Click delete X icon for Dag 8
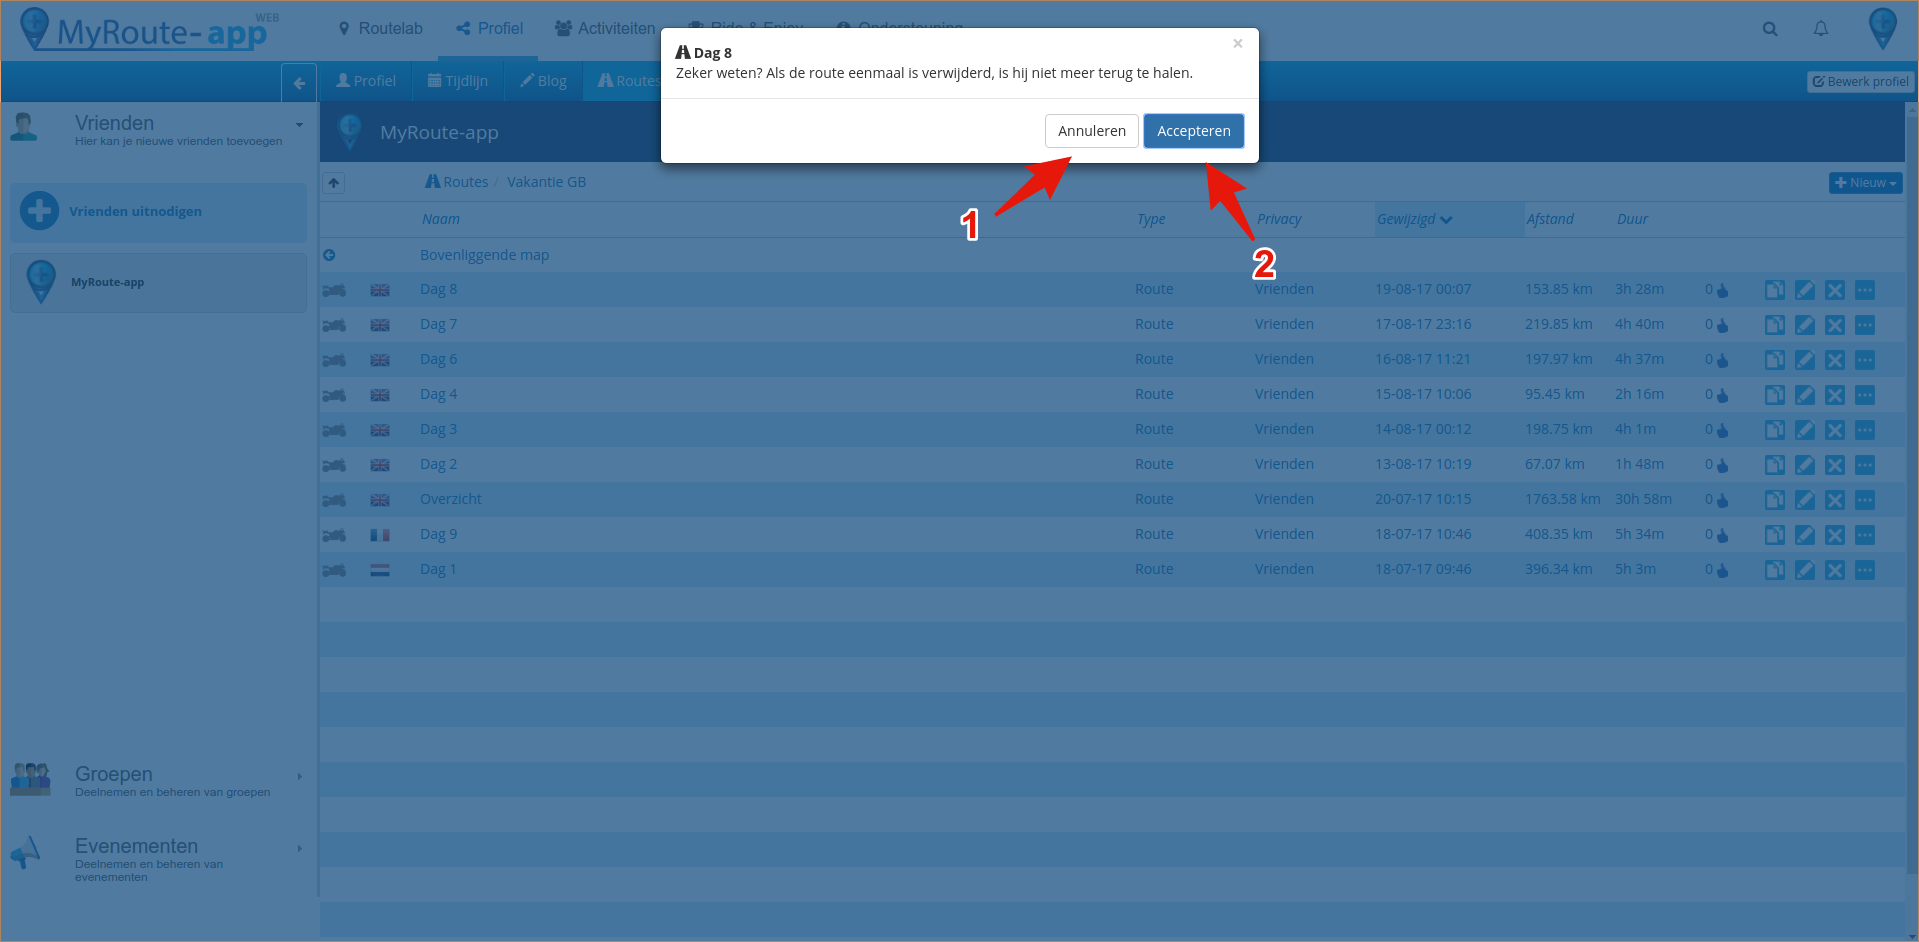Screen dimensions: 1919x942 tap(1835, 290)
